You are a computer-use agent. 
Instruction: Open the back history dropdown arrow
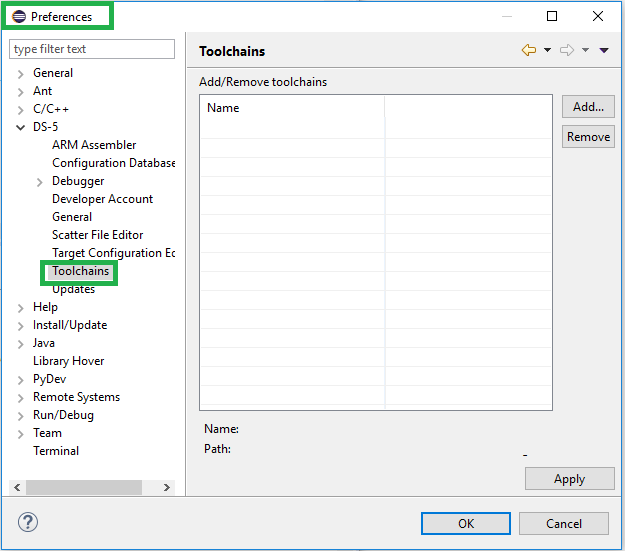(547, 50)
